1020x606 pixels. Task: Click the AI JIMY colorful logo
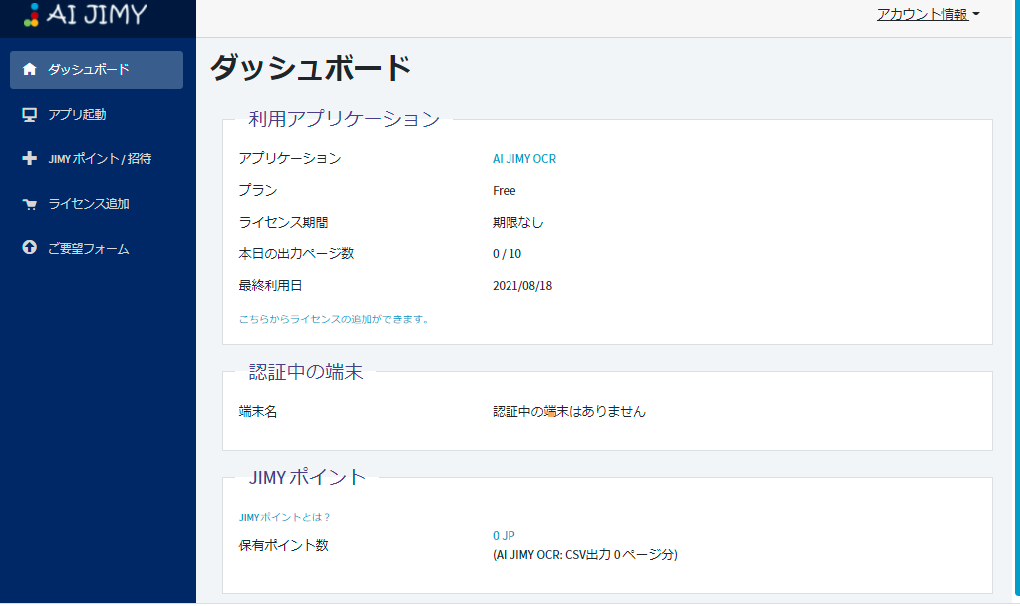click(31, 14)
